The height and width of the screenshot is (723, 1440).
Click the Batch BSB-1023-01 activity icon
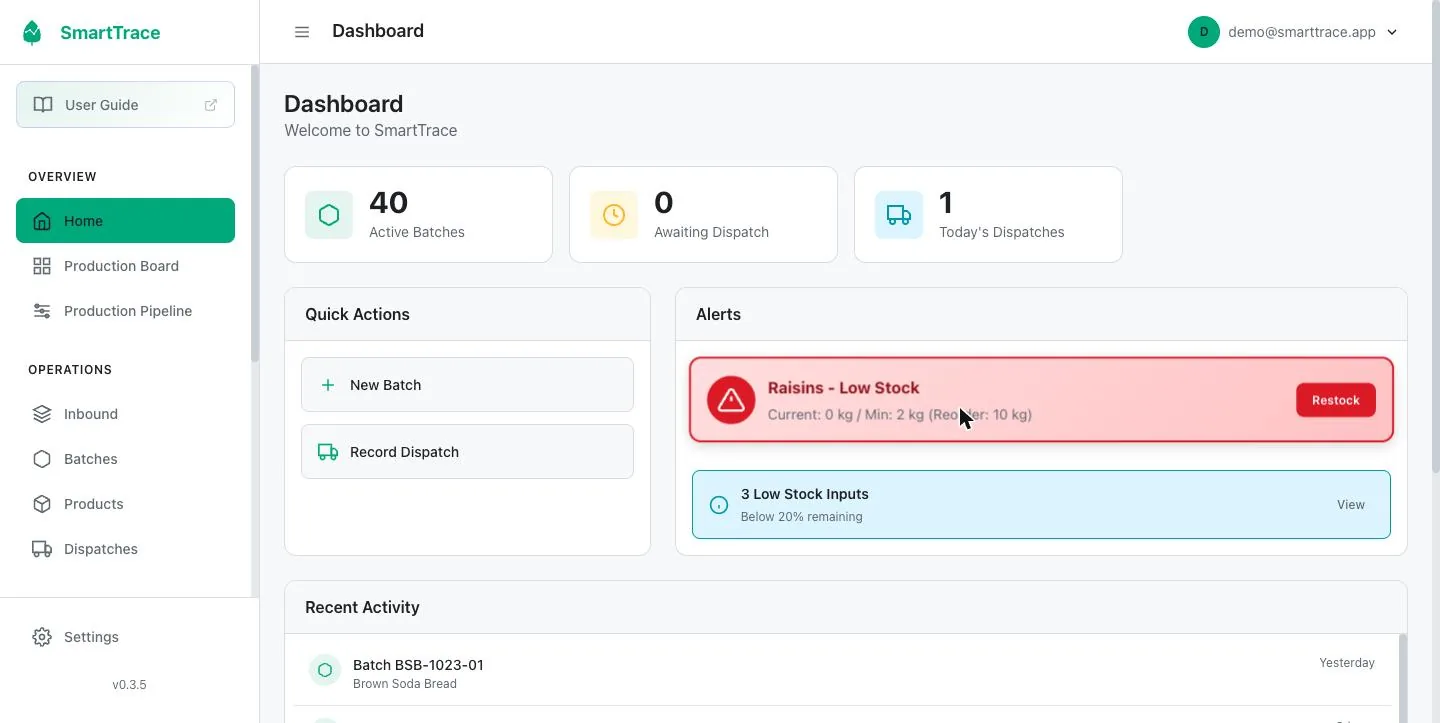tap(325, 670)
